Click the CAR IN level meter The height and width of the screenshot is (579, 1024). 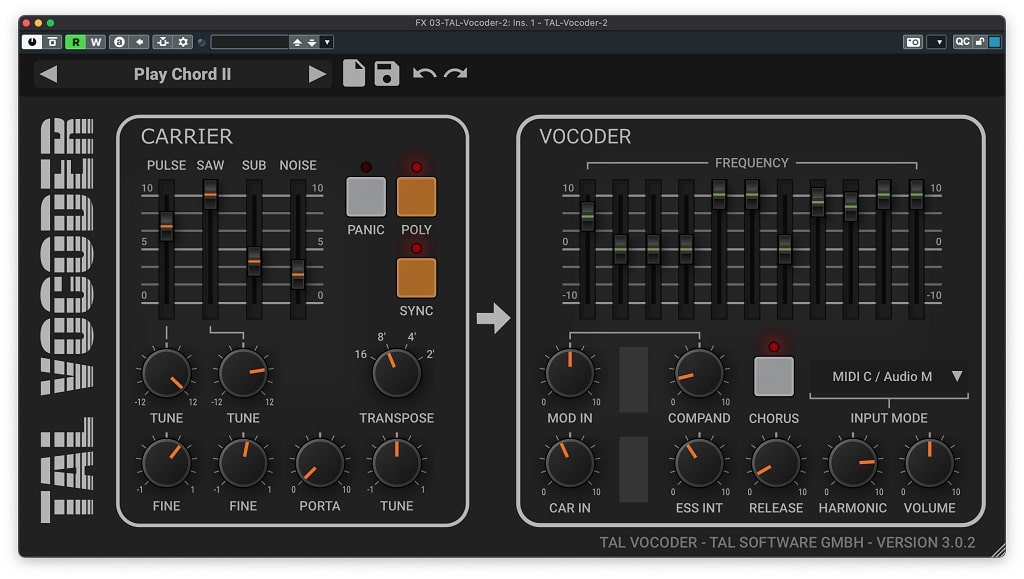click(633, 469)
